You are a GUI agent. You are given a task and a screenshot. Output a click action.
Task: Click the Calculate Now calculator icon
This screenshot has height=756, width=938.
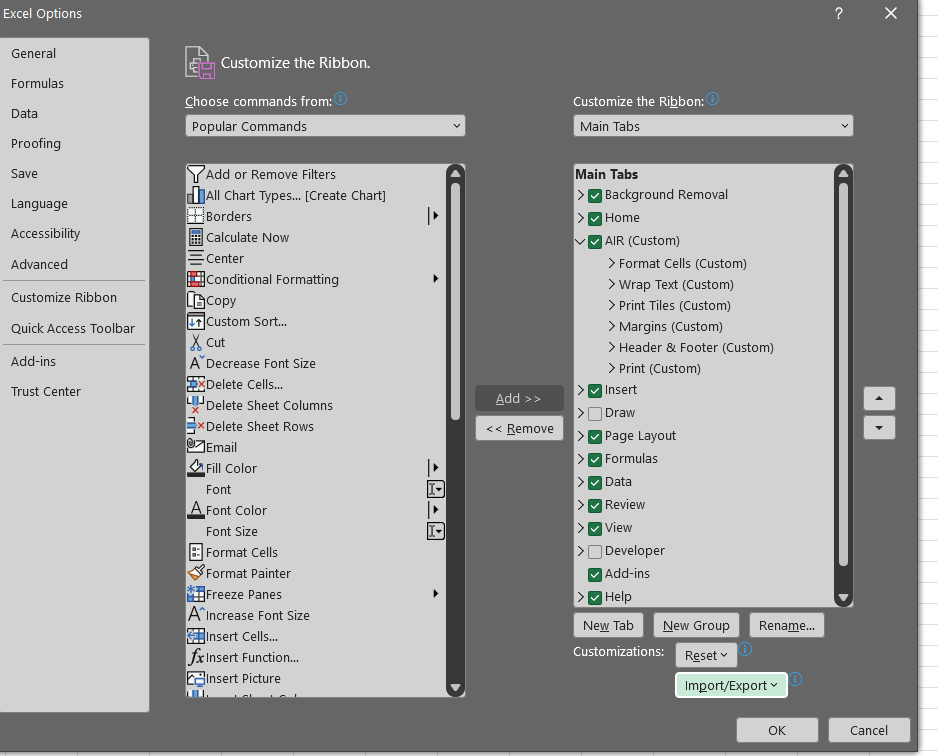pos(196,237)
